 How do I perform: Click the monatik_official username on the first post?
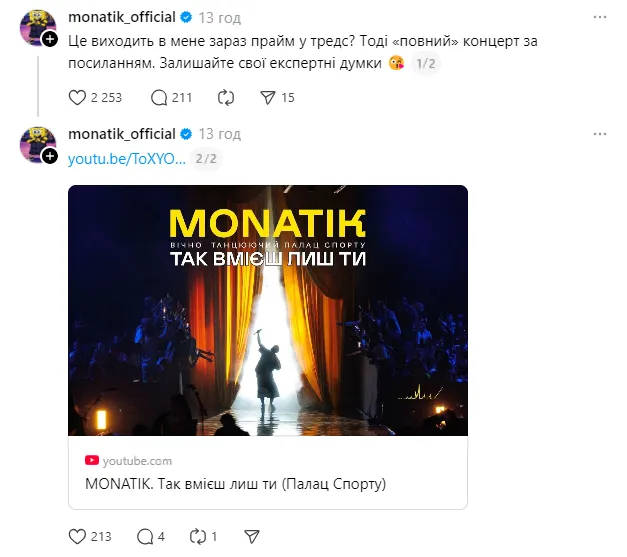coord(121,17)
